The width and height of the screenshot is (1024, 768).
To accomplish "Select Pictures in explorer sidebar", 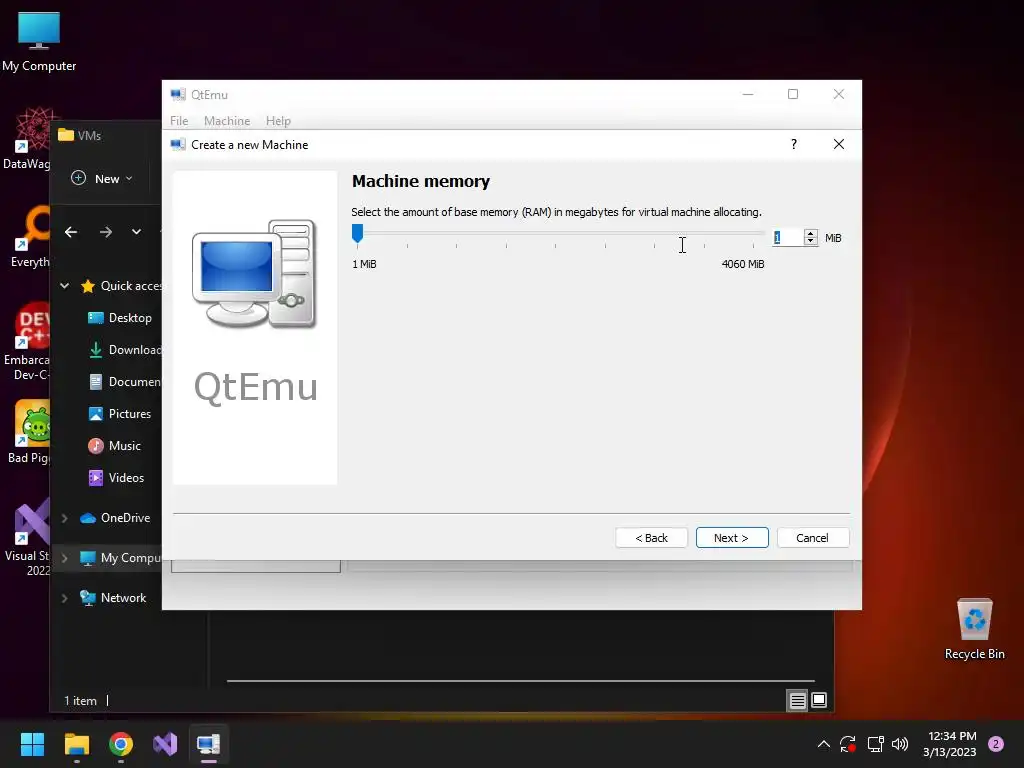I will point(120,414).
